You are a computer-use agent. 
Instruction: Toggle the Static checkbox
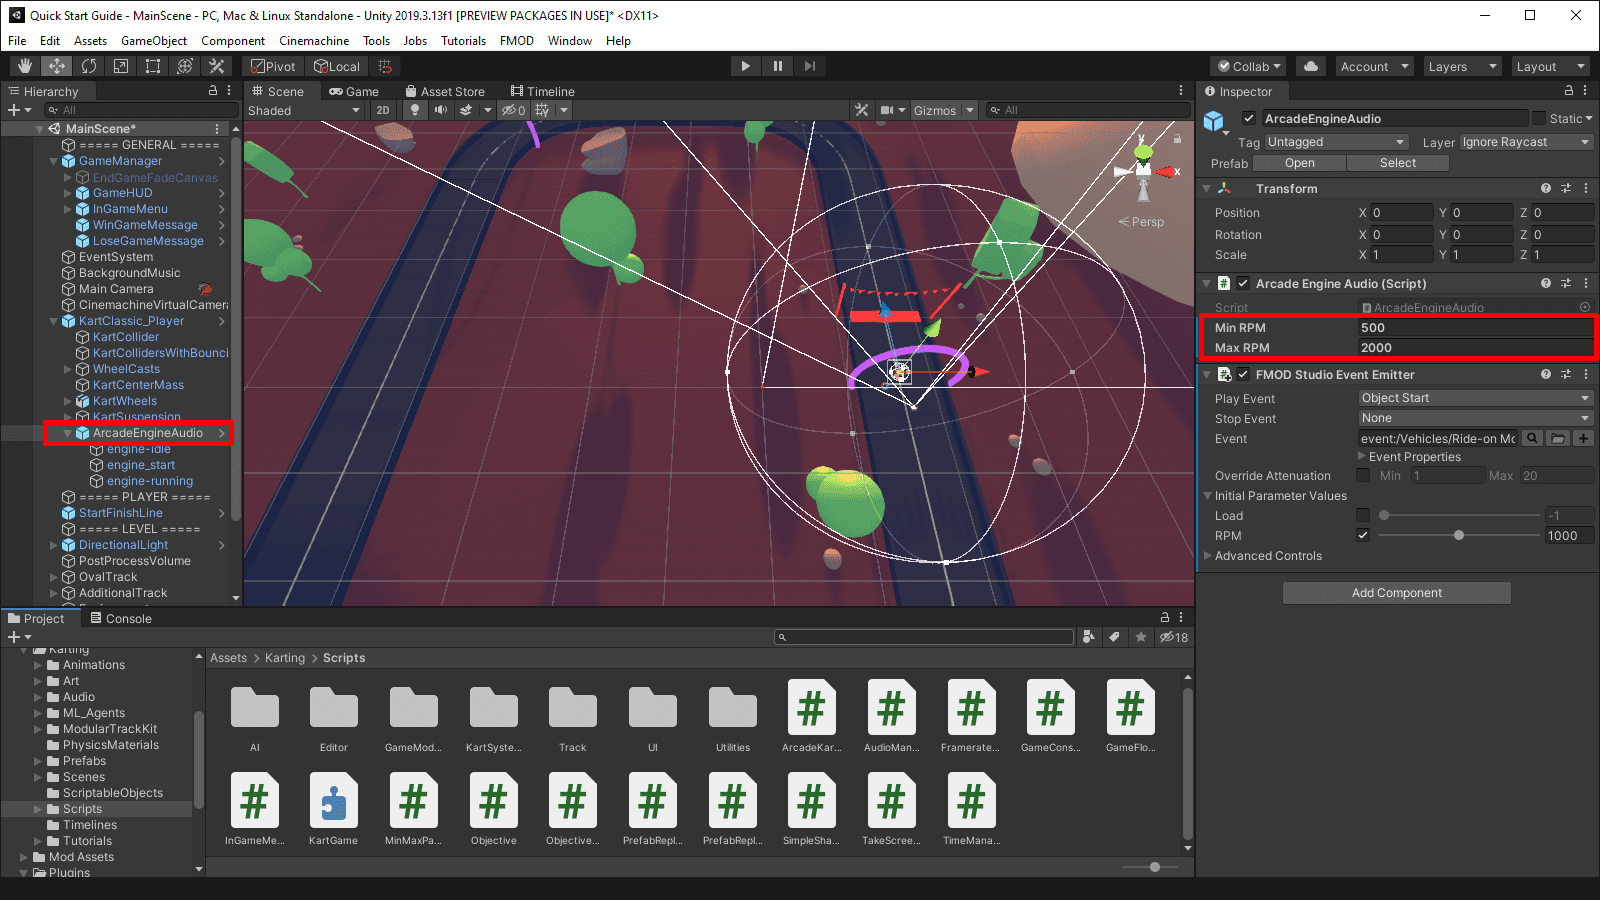tap(1539, 118)
